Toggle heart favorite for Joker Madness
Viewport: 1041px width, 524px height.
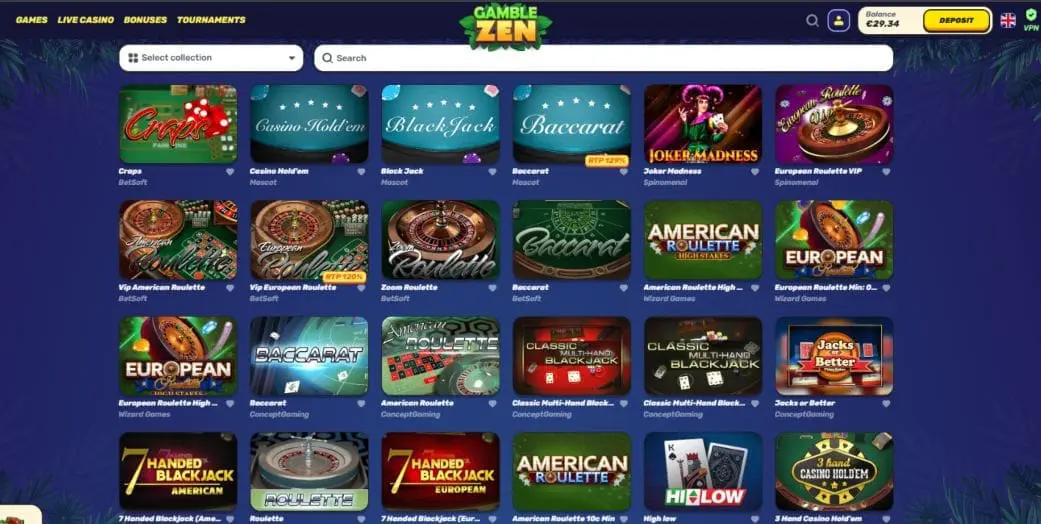point(755,171)
